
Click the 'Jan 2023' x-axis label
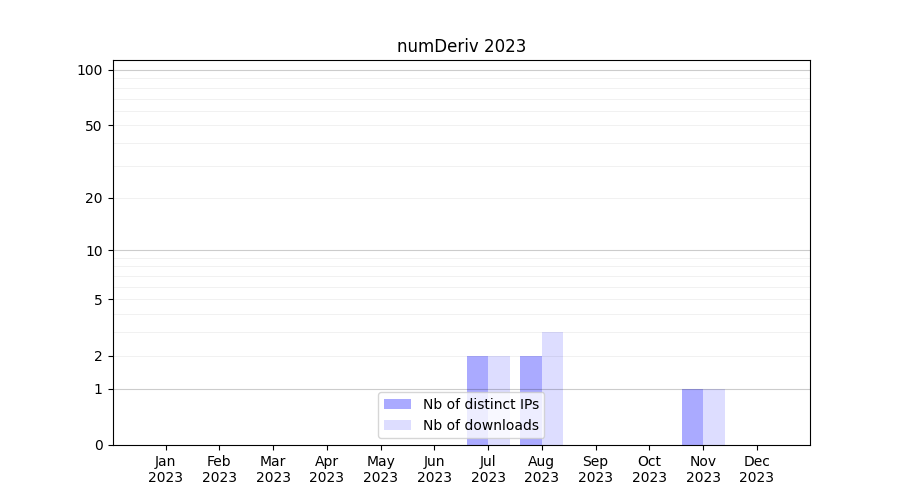(x=166, y=469)
